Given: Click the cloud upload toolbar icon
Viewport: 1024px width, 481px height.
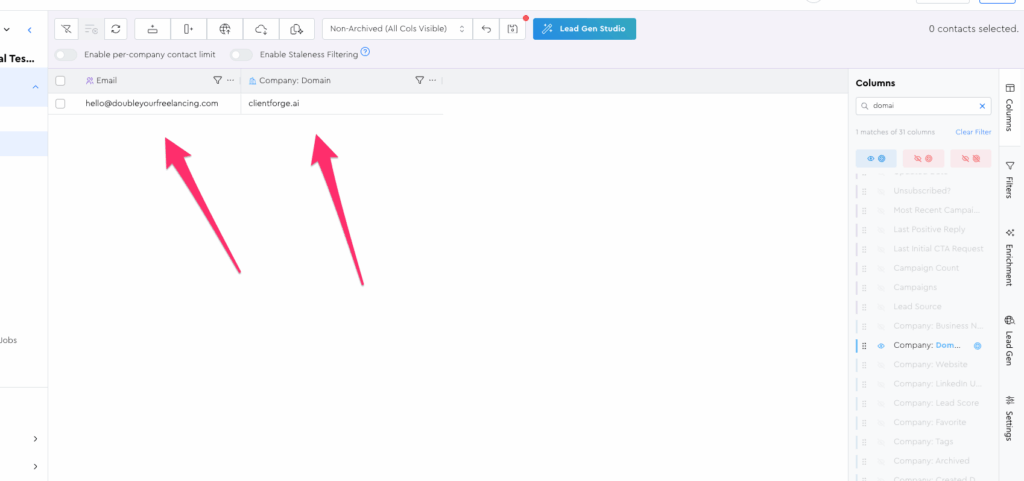Looking at the screenshot, I should pyautogui.click(x=261, y=29).
